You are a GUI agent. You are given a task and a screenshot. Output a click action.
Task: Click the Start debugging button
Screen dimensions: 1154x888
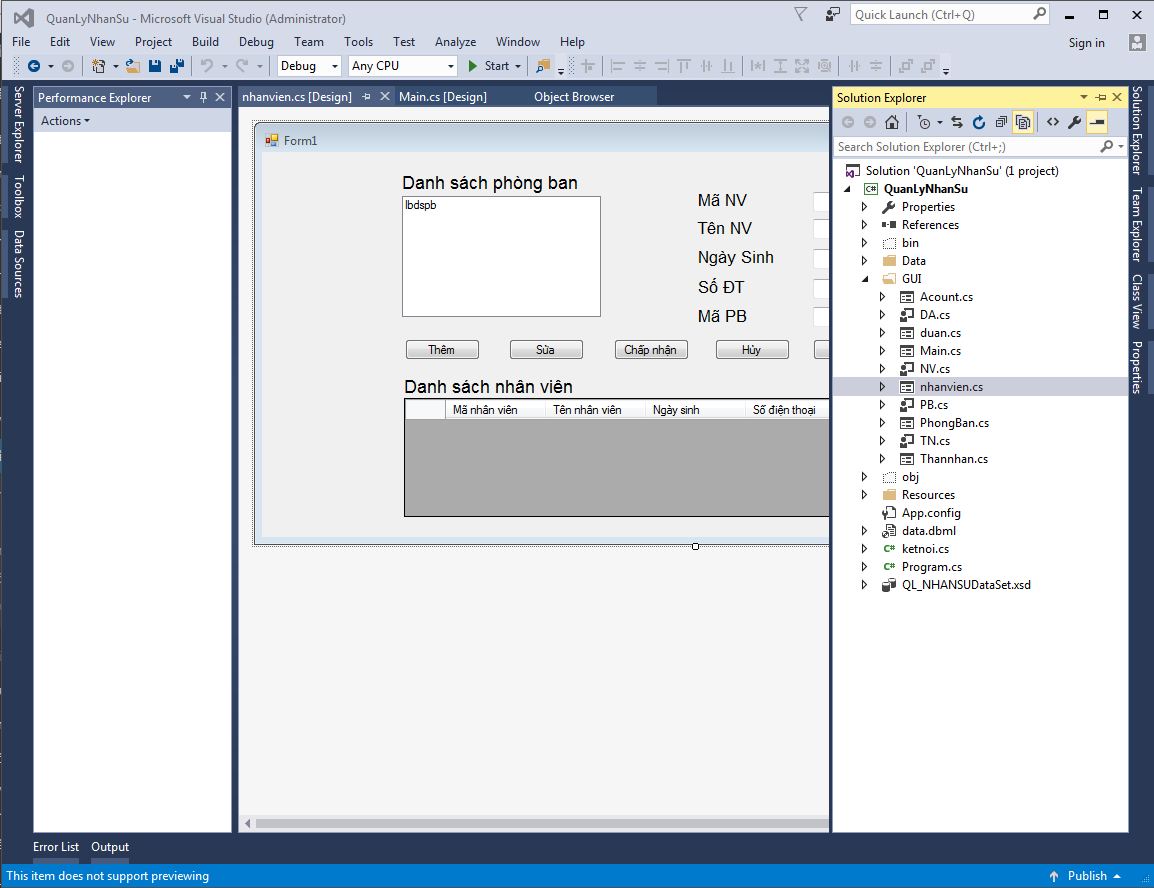point(488,65)
